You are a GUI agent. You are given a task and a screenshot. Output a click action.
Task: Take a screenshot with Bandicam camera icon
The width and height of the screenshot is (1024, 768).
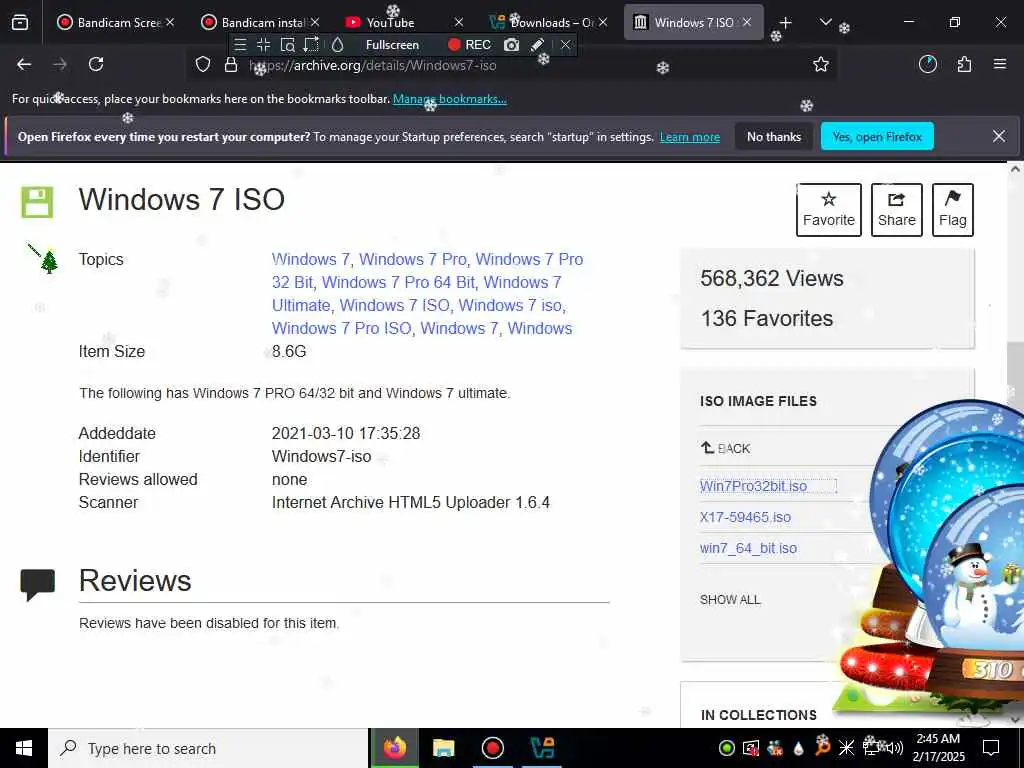coord(511,45)
